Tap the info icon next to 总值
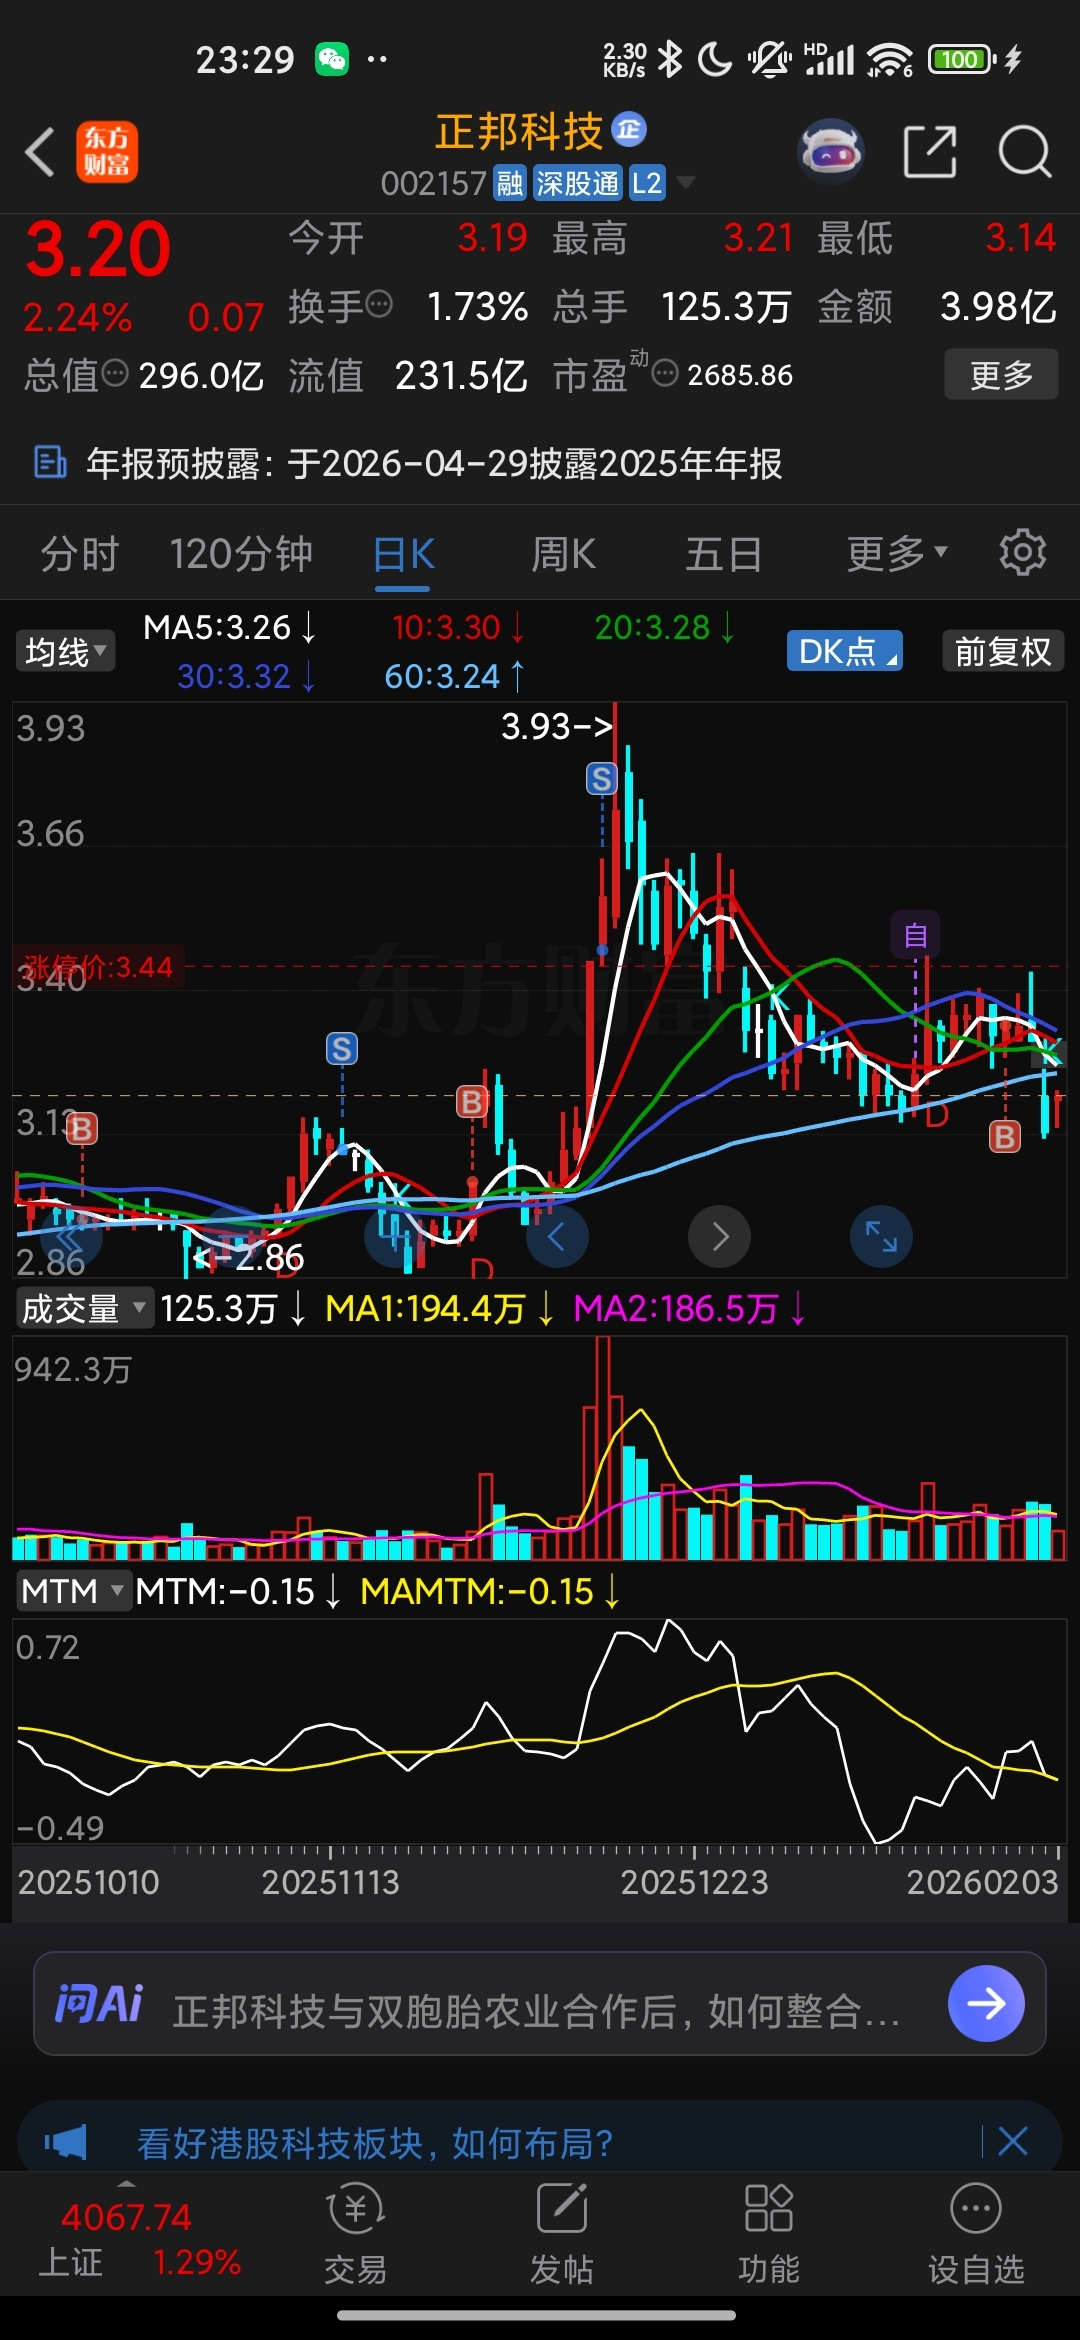Viewport: 1080px width, 2340px height. tap(116, 373)
